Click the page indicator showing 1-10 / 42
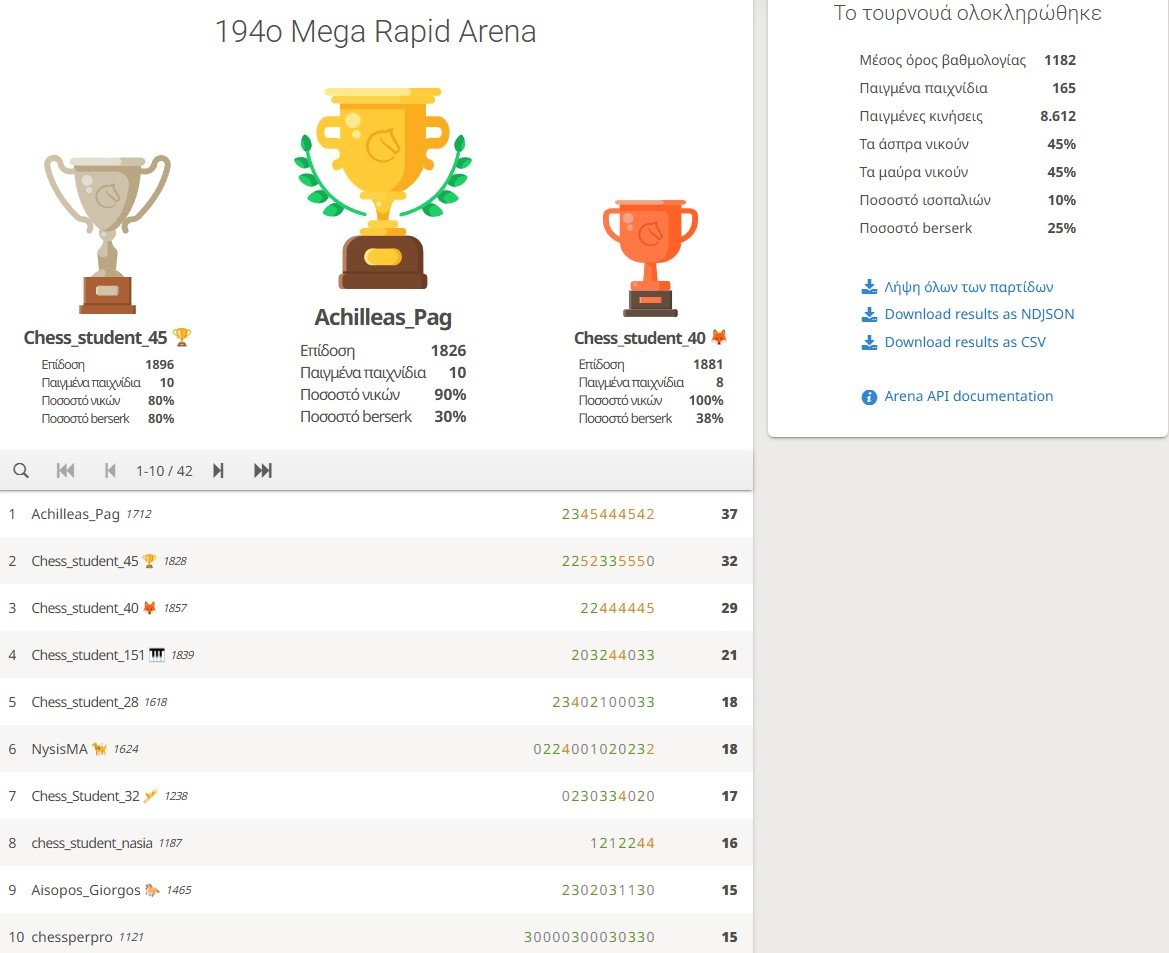The height and width of the screenshot is (953, 1169). tap(164, 470)
